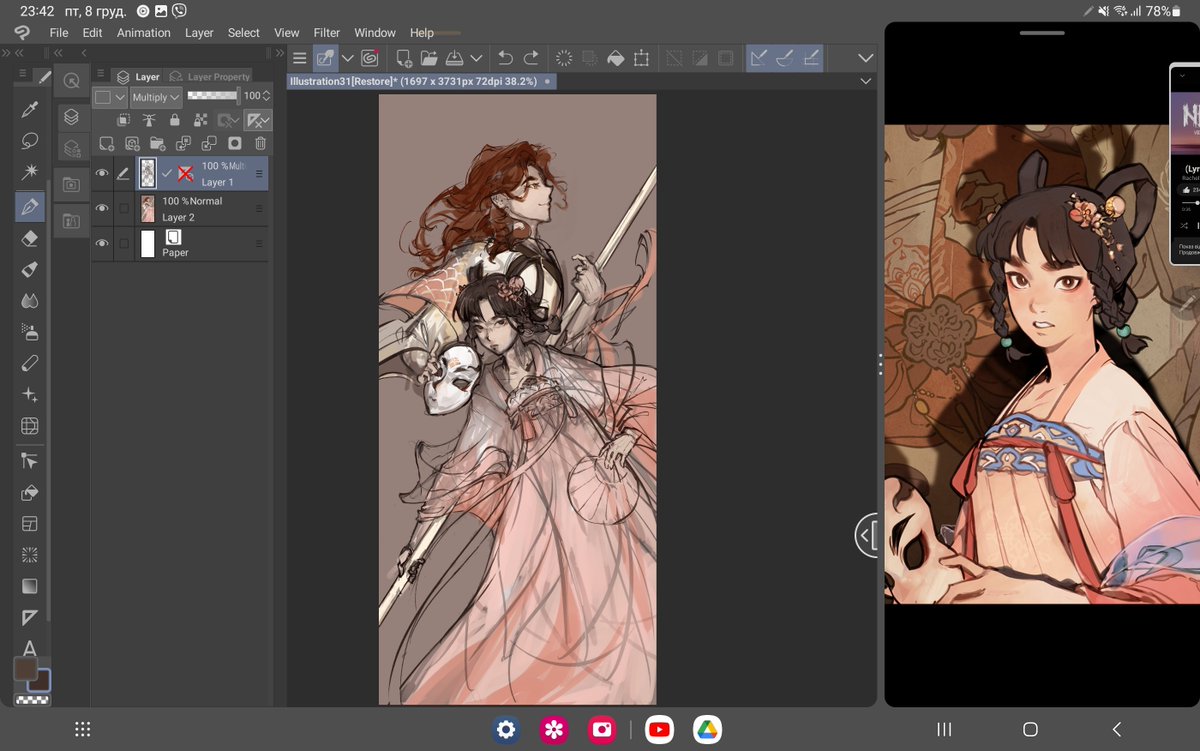Delete the selected layer with trash icon
1200x751 pixels.
tap(260, 144)
